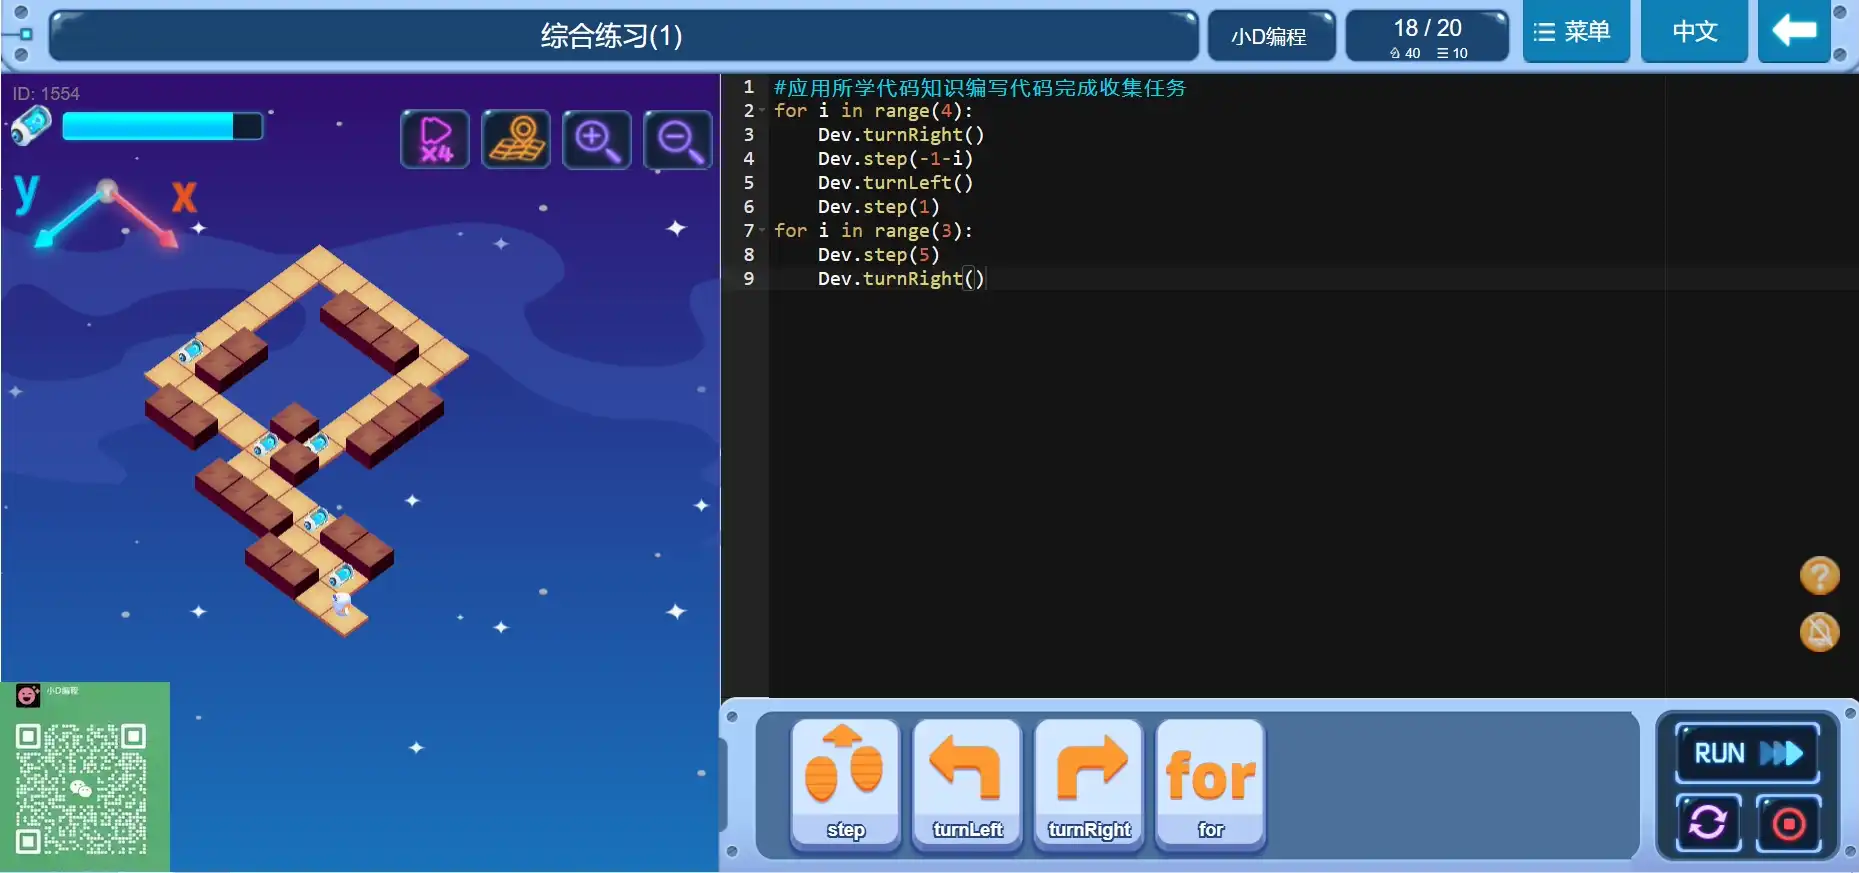The width and height of the screenshot is (1859, 873).
Task: Zoom in on the game map
Action: click(597, 139)
